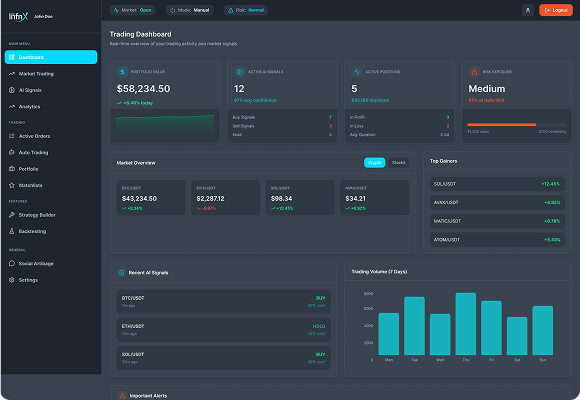
Task: Open the ETH/USDT market card
Action: pos(226,198)
